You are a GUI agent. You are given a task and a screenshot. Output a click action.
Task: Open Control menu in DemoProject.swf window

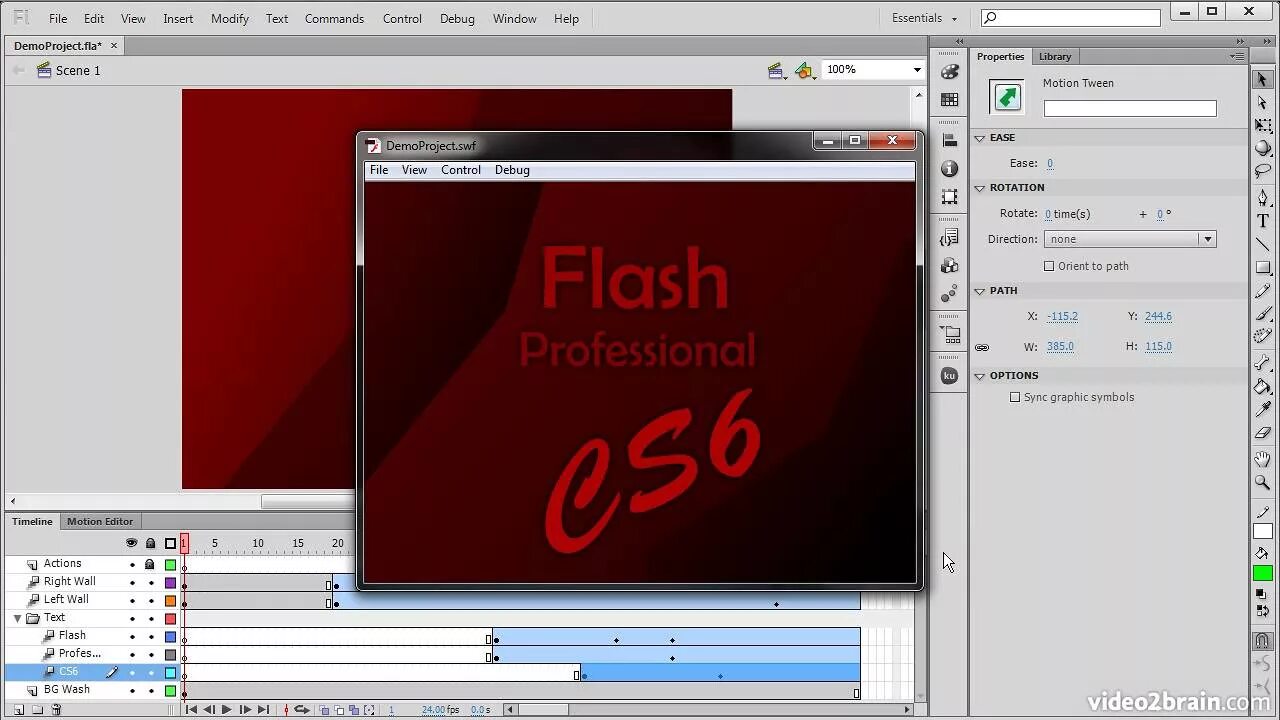pyautogui.click(x=461, y=170)
